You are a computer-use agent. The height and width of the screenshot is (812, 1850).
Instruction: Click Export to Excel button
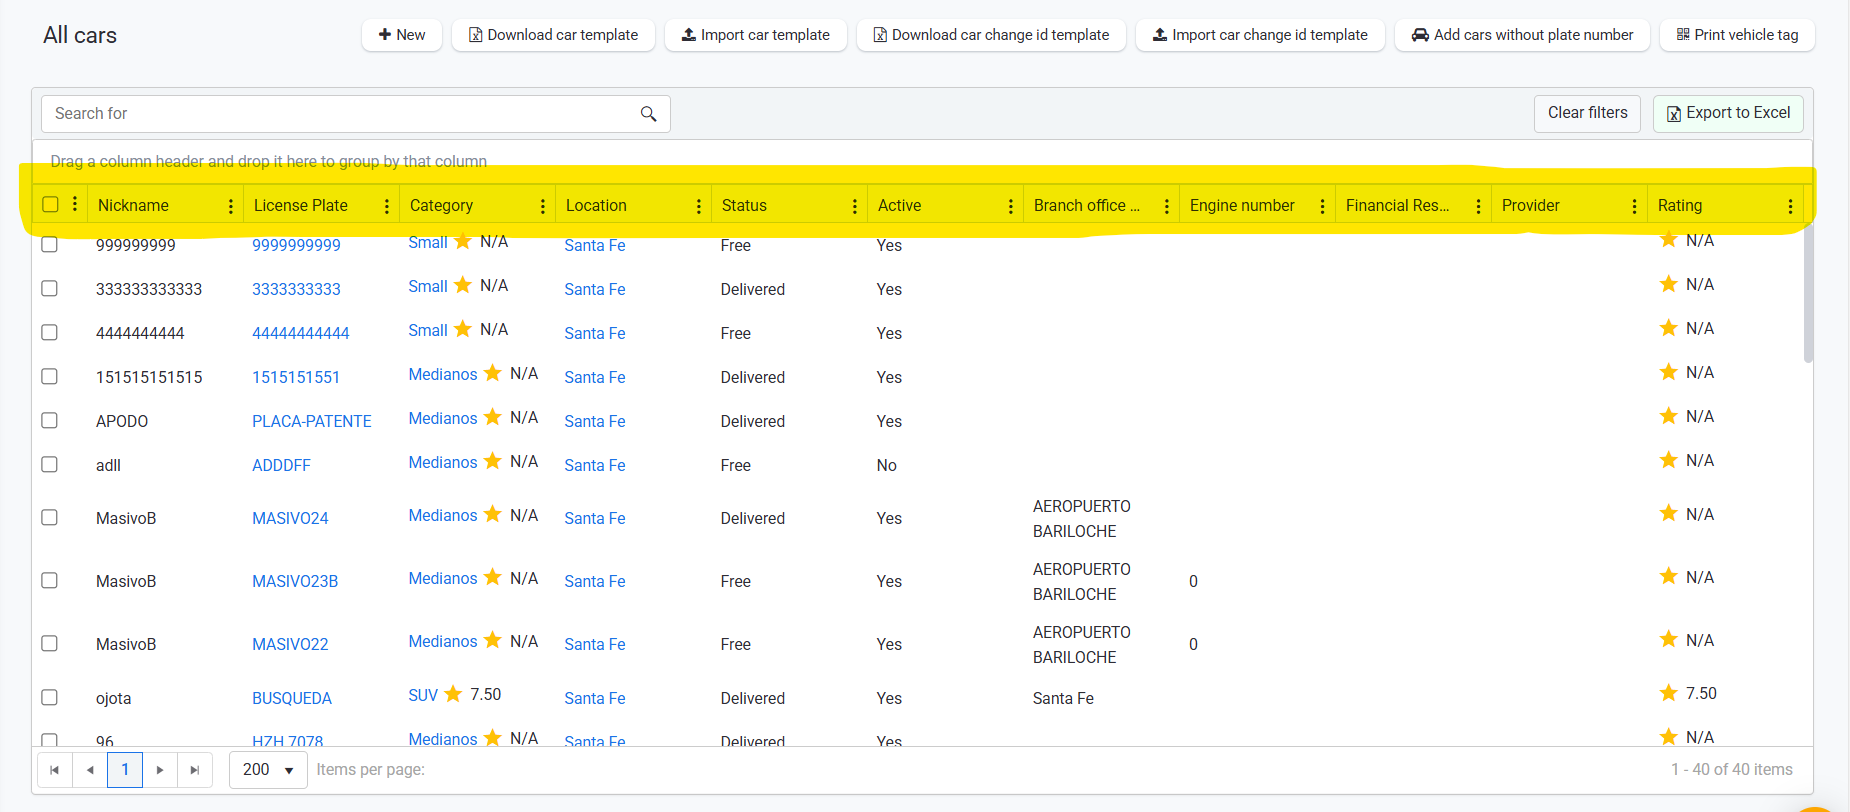coord(1728,113)
